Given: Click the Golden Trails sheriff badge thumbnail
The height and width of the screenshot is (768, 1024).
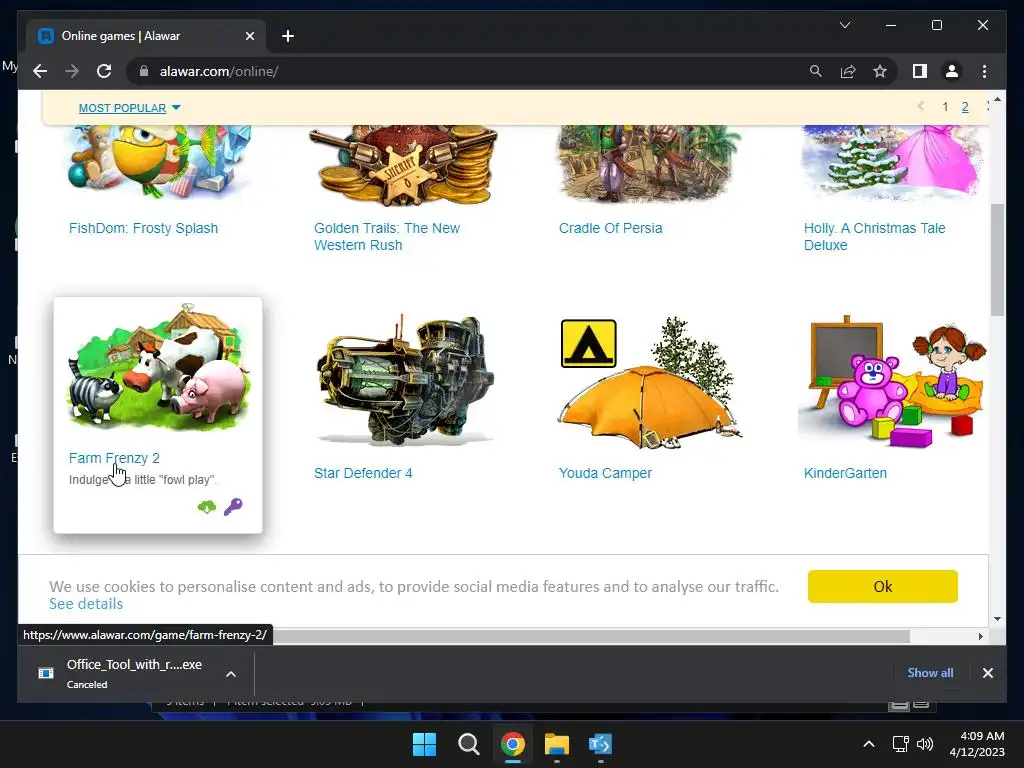Looking at the screenshot, I should [x=403, y=165].
